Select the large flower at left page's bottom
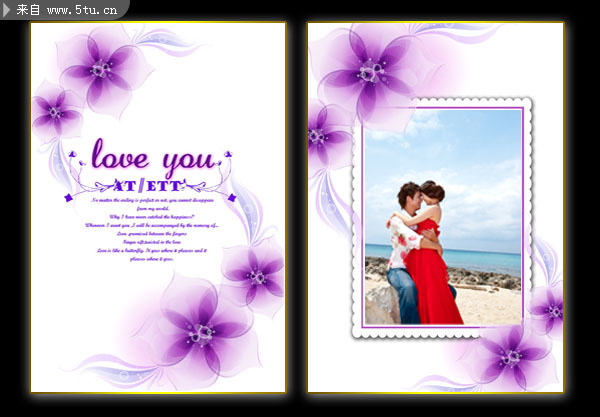This screenshot has width=600, height=417. point(204,331)
